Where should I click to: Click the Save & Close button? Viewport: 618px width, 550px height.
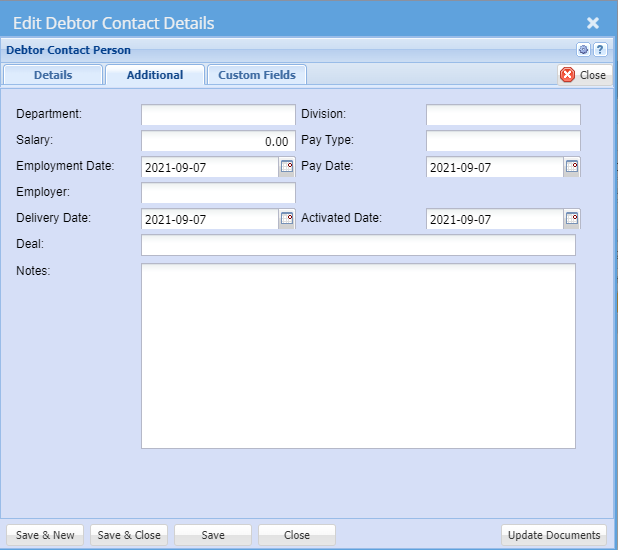[129, 535]
